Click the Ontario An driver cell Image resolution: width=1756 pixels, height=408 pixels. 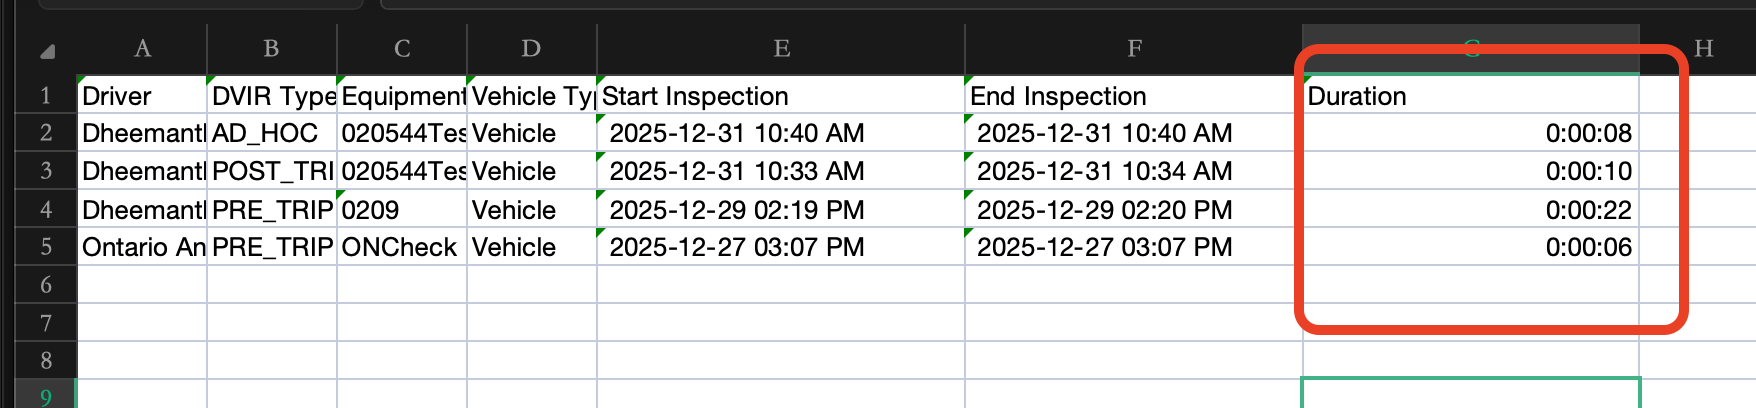point(142,247)
